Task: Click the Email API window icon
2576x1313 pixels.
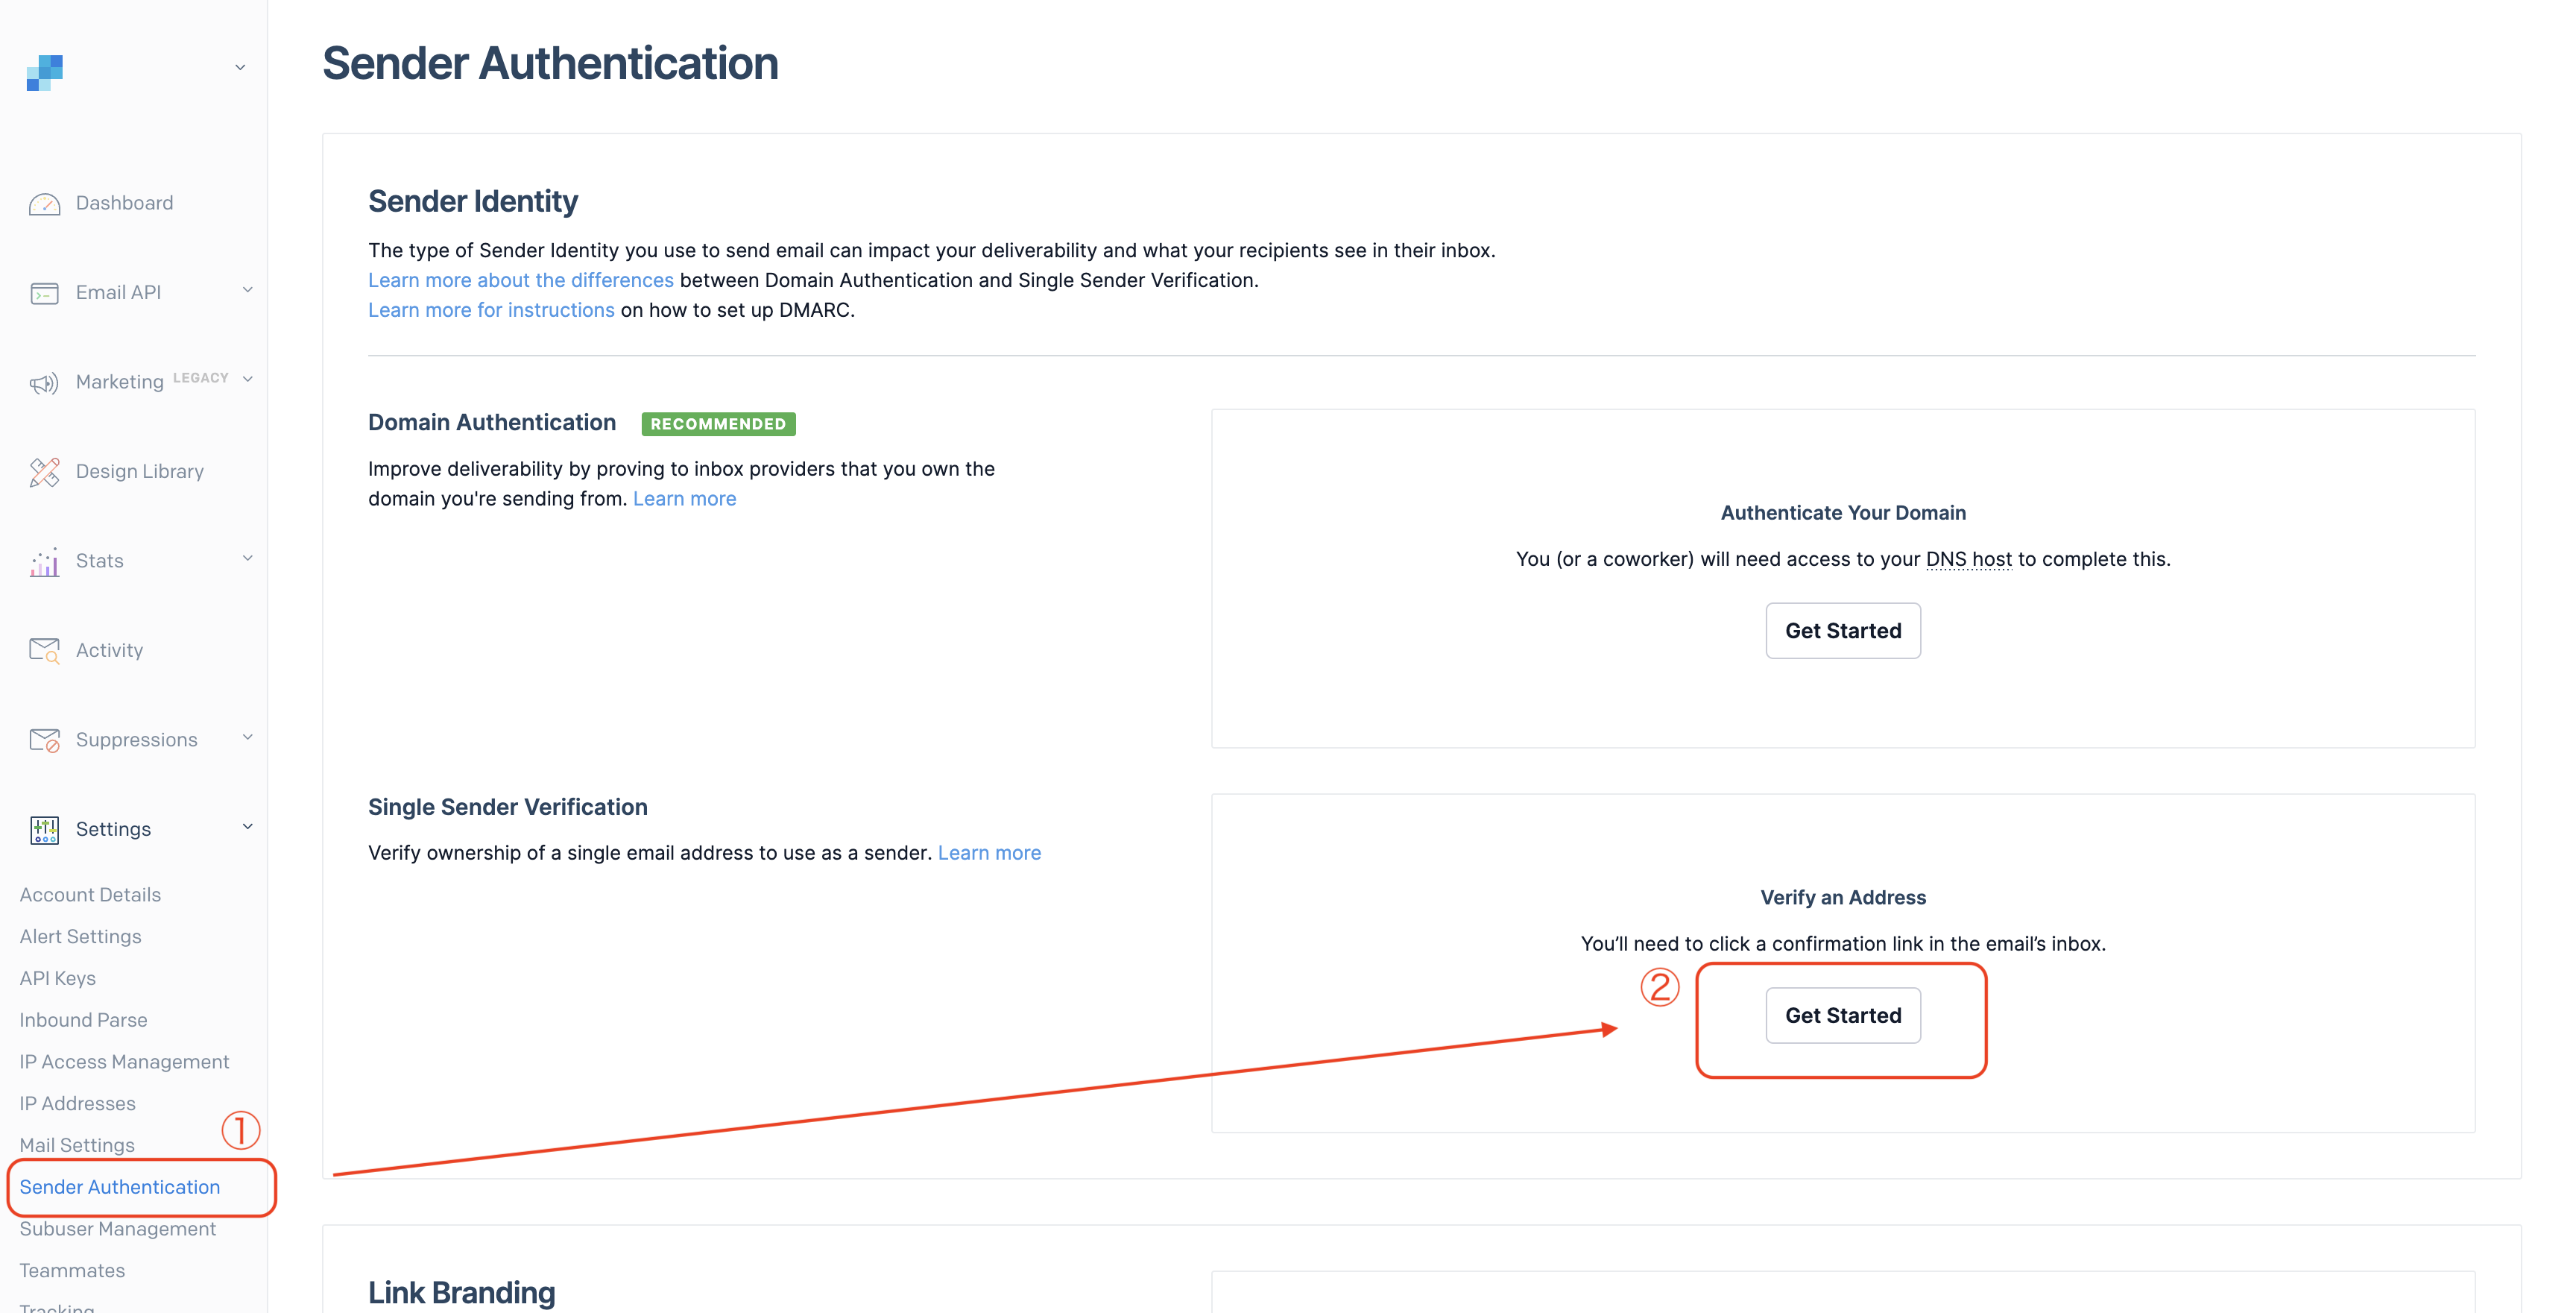Action: (x=44, y=293)
